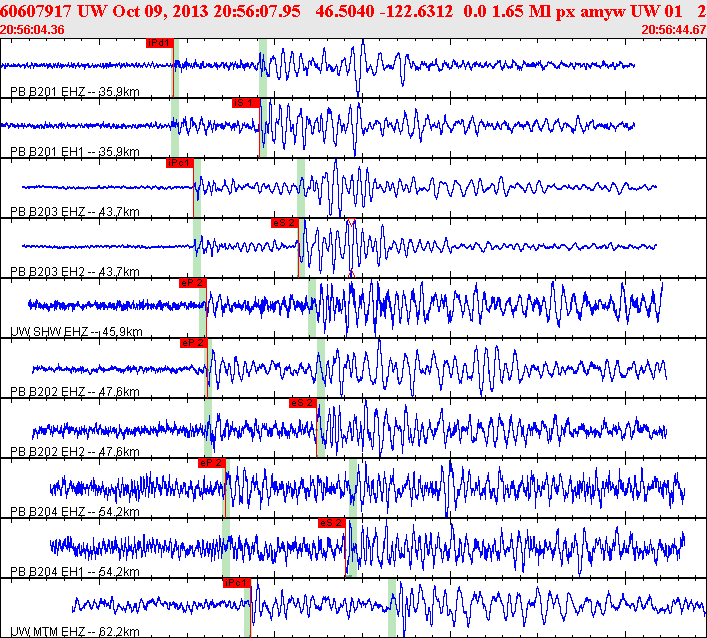The width and height of the screenshot is (707, 638).
Task: Click the iPc1 pick flag on B203 EHZ
Action: (179, 163)
